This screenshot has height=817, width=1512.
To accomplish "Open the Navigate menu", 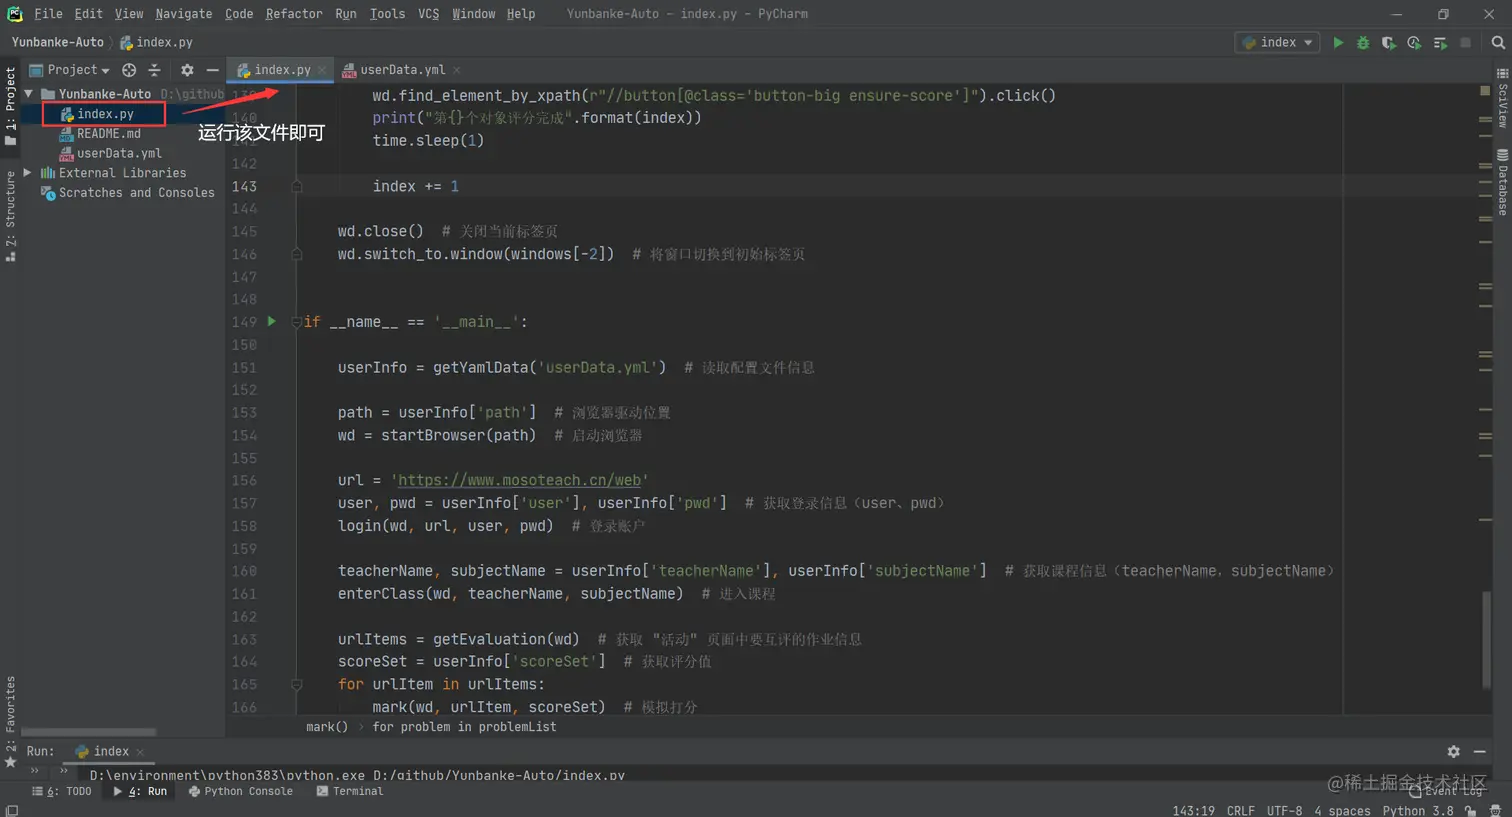I will [x=184, y=14].
